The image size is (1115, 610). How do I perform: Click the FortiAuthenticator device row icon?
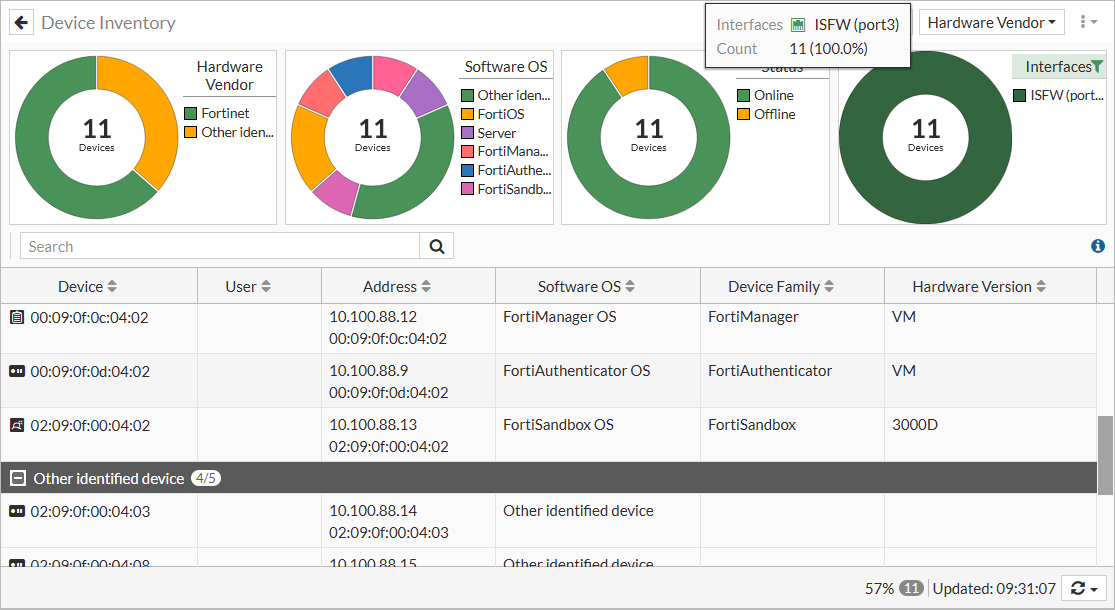coord(16,371)
